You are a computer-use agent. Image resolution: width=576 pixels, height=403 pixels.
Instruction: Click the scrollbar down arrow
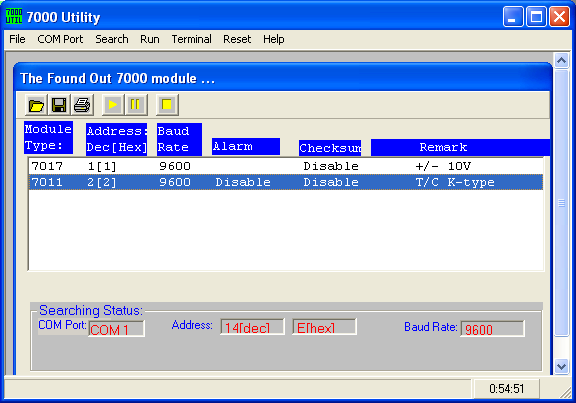click(x=561, y=366)
